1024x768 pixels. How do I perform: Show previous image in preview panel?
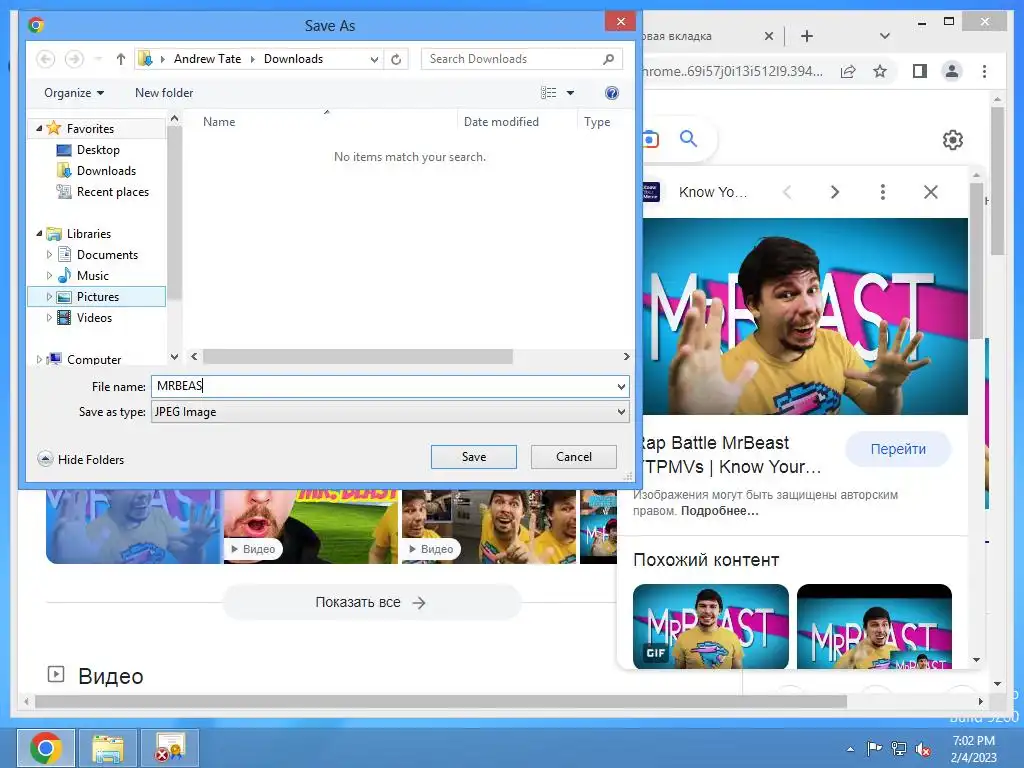pyautogui.click(x=787, y=192)
